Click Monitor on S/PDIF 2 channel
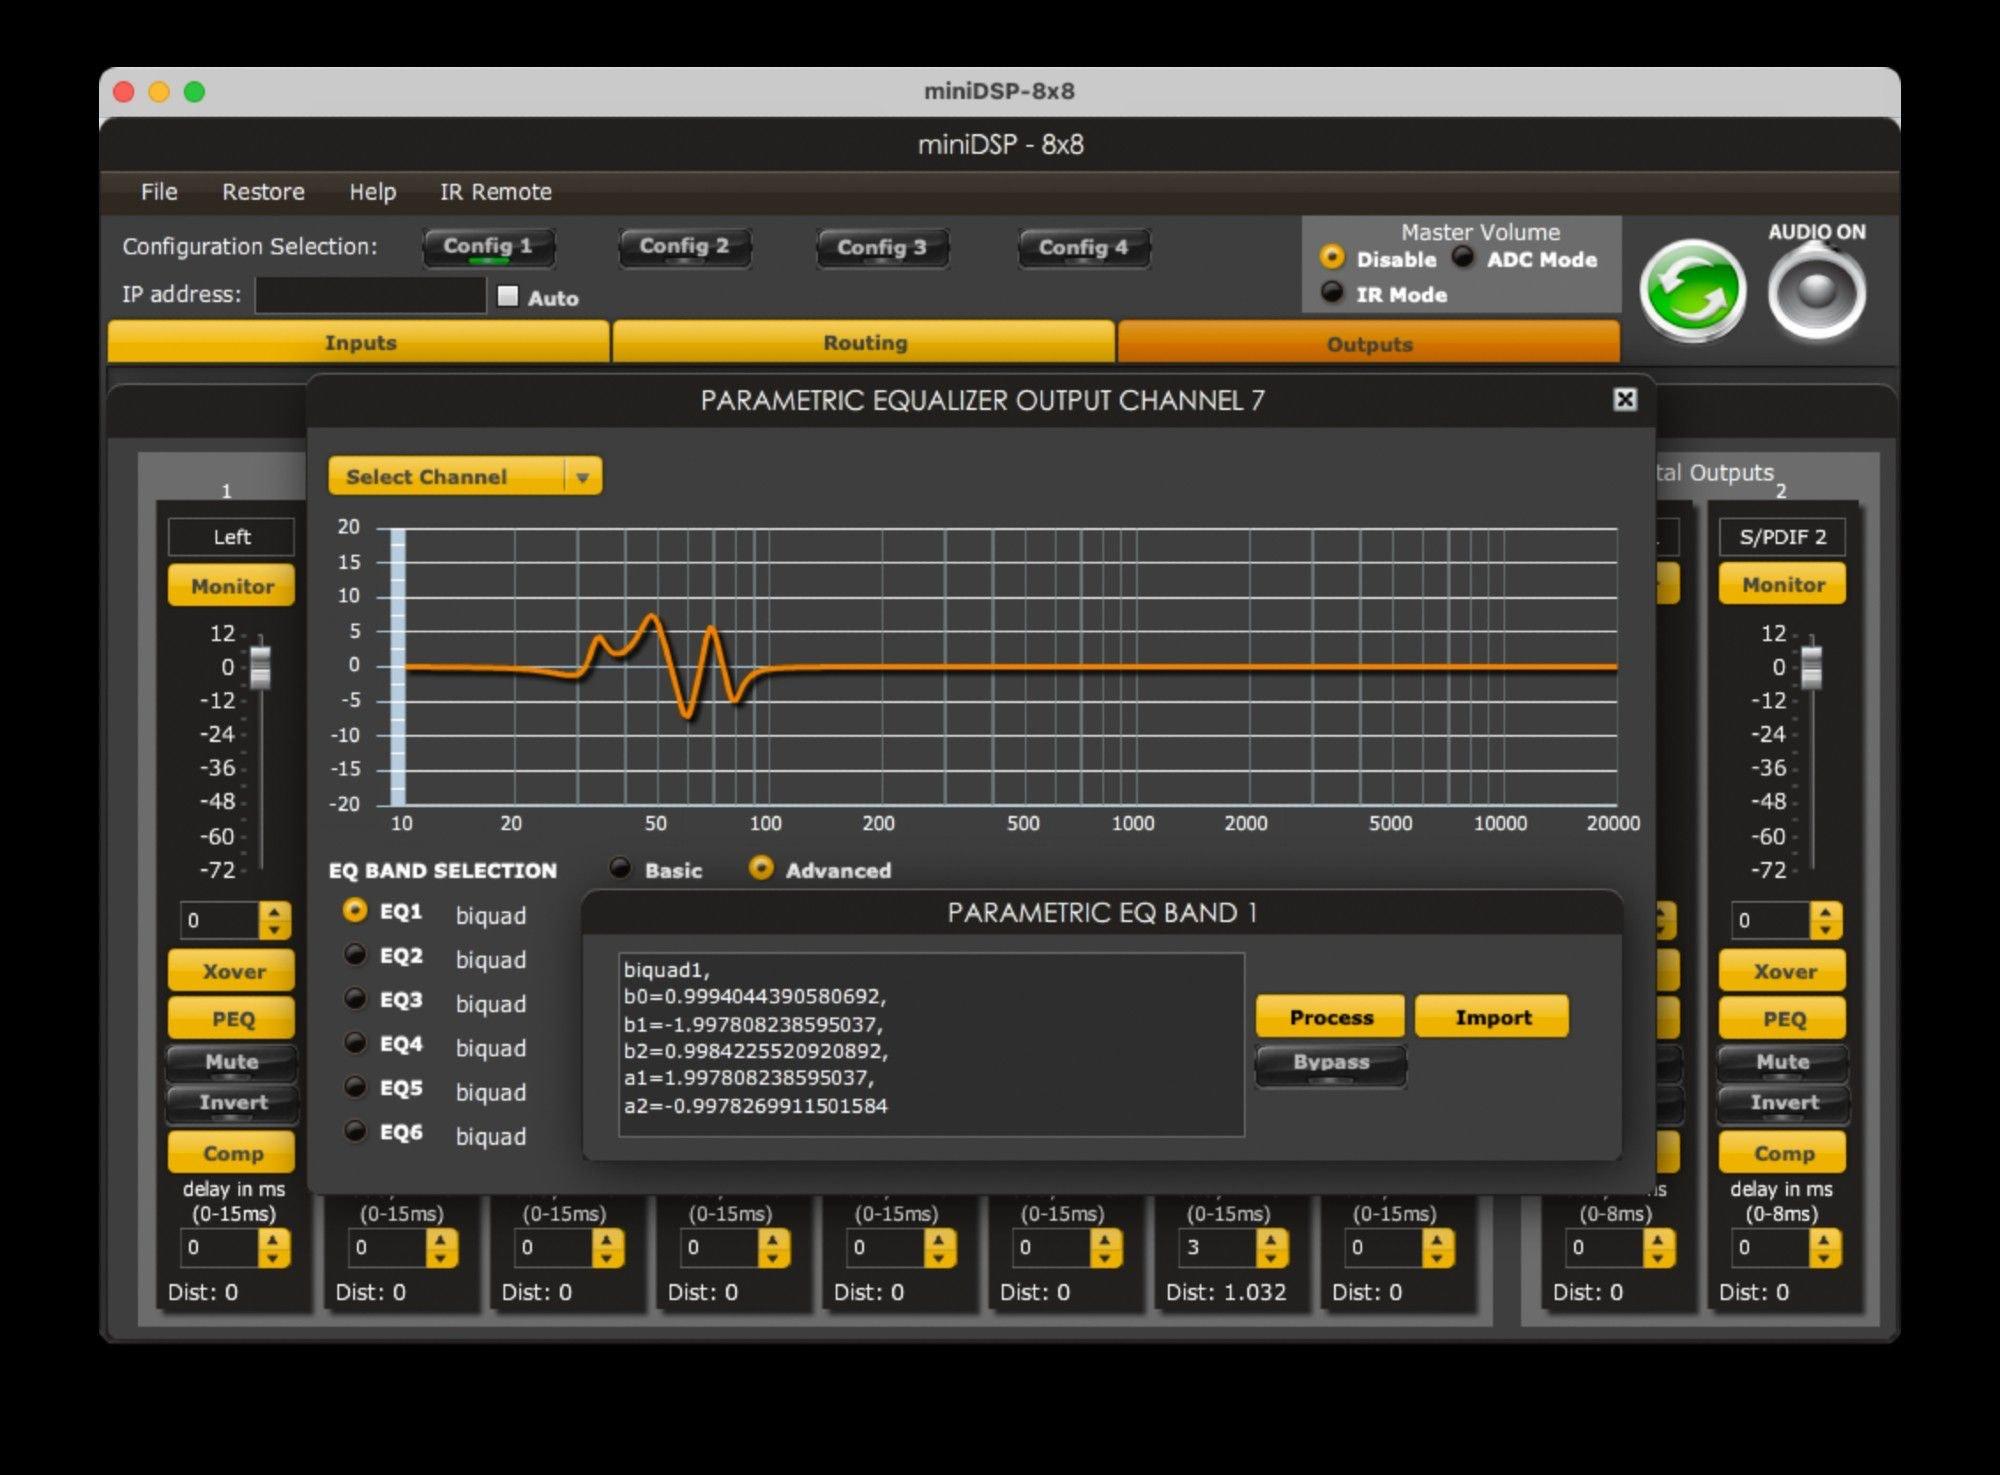This screenshot has width=2000, height=1475. (1783, 585)
